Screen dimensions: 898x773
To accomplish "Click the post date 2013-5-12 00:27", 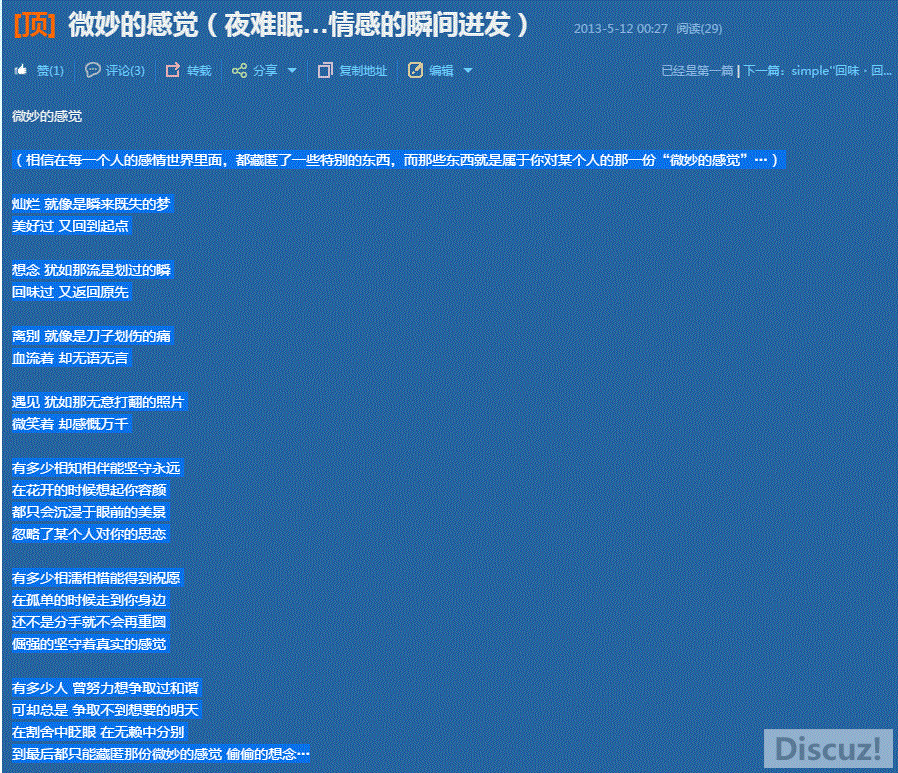I will coord(620,29).
